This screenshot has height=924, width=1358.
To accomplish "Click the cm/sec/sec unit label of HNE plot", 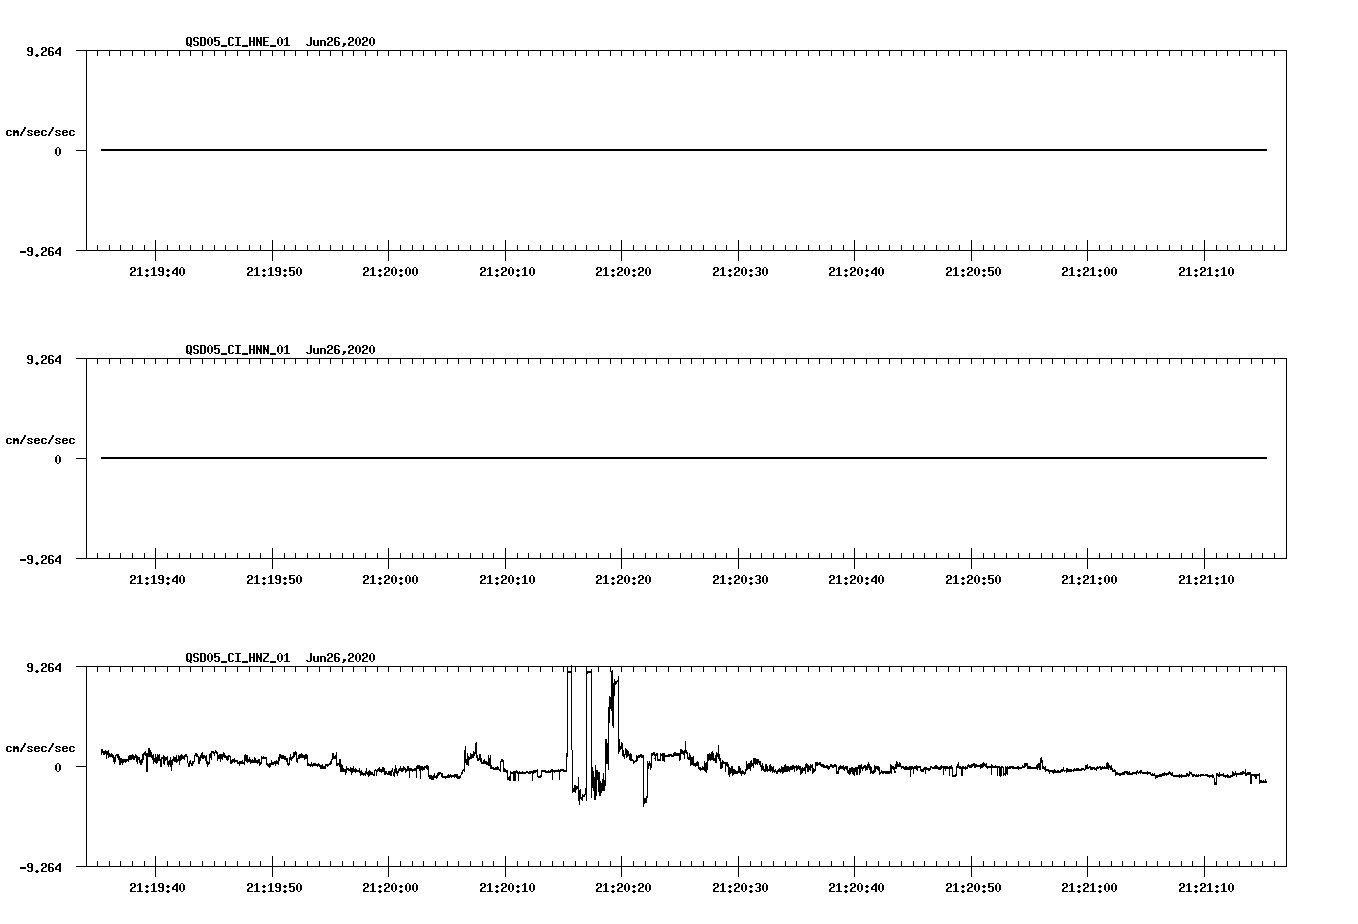I will (40, 132).
